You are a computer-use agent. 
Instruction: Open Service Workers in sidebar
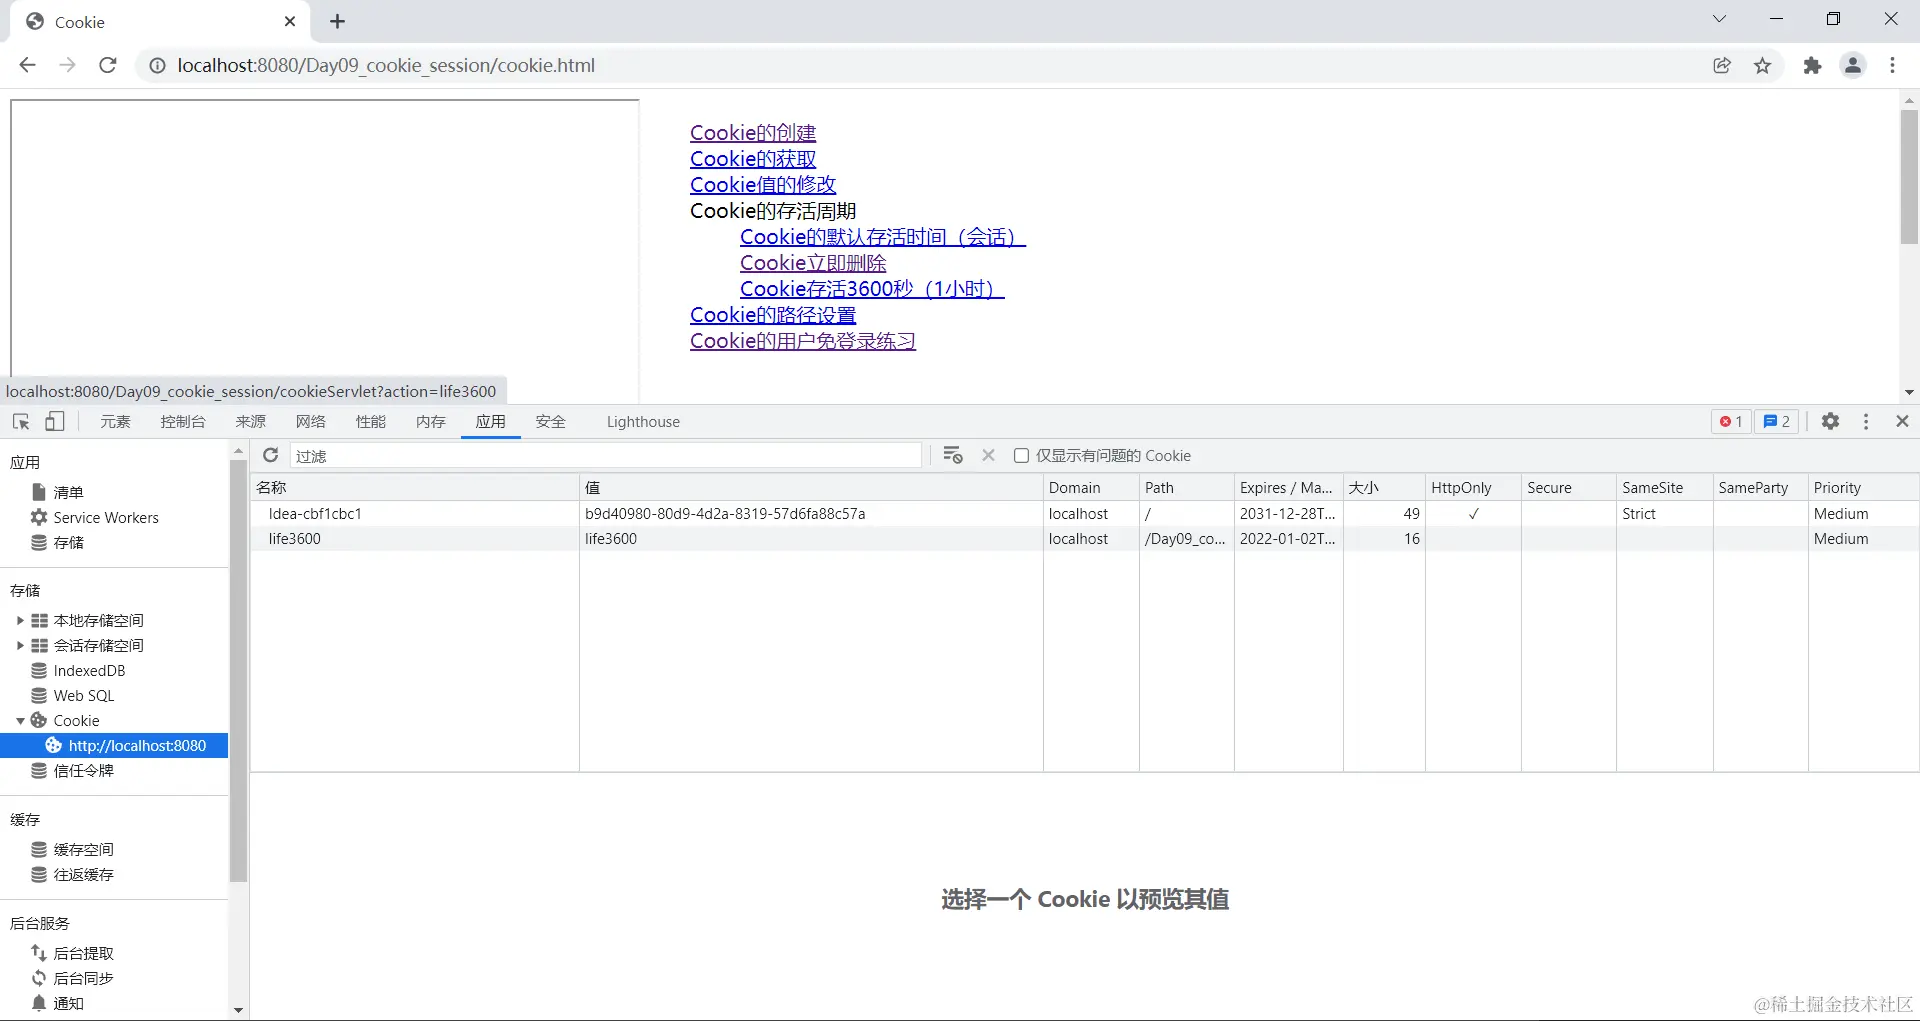point(106,517)
